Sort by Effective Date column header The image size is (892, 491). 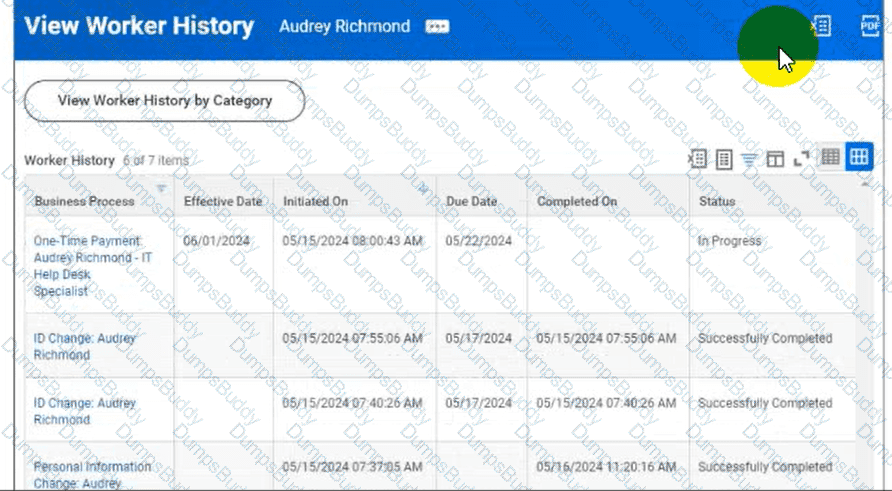(x=223, y=201)
